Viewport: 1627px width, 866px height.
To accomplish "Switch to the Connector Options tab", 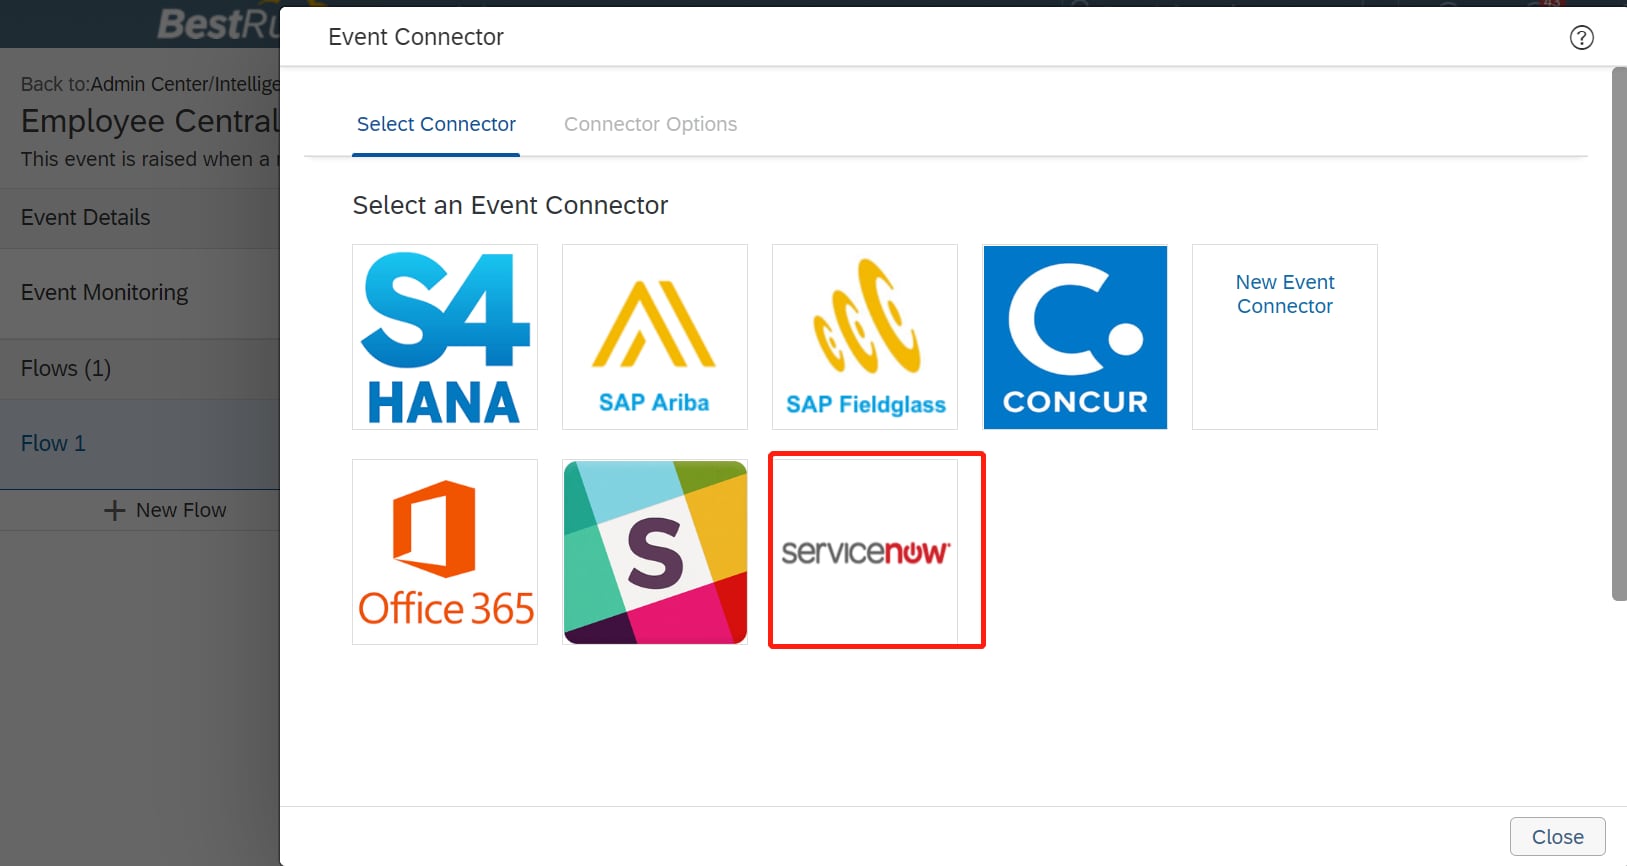I will 650,124.
